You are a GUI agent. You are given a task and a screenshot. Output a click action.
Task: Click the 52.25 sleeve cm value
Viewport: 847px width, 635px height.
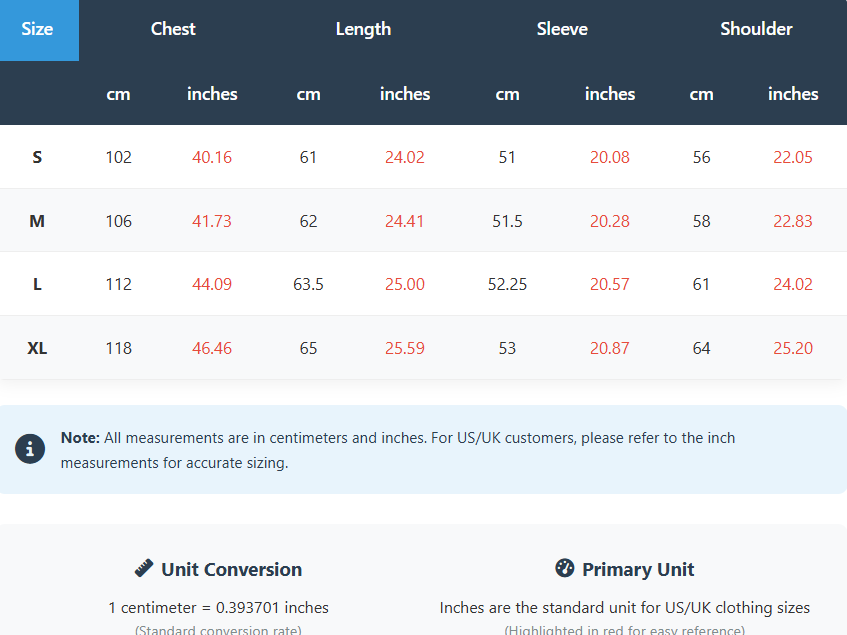click(x=507, y=284)
